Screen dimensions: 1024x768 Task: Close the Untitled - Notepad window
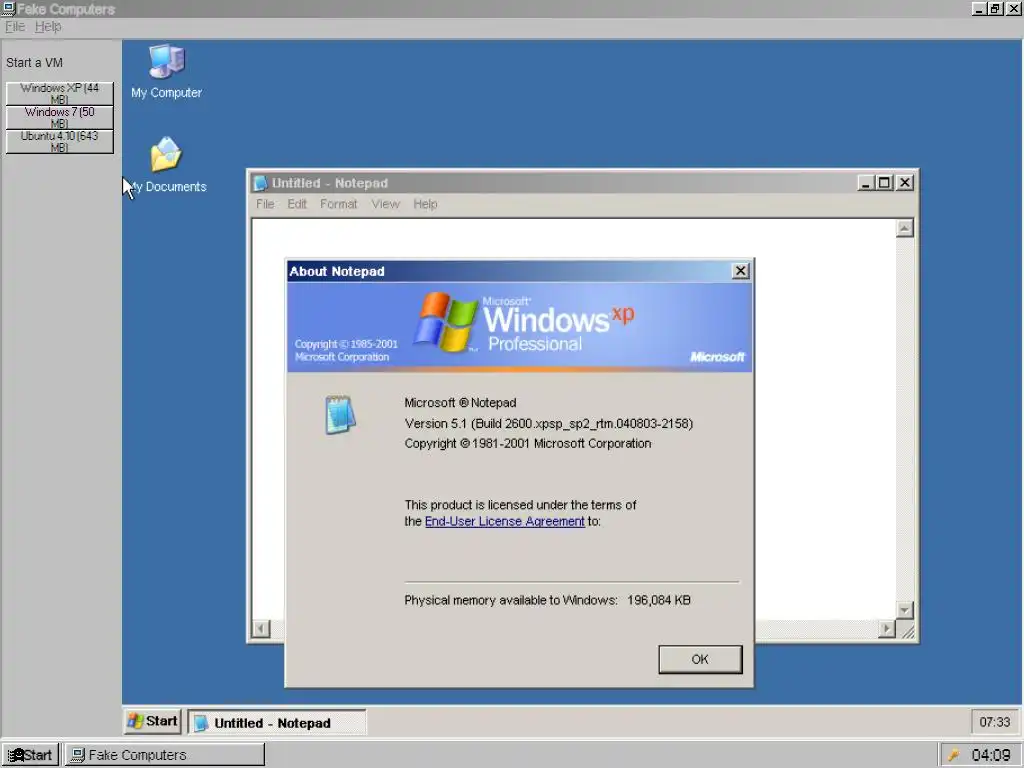tap(904, 184)
